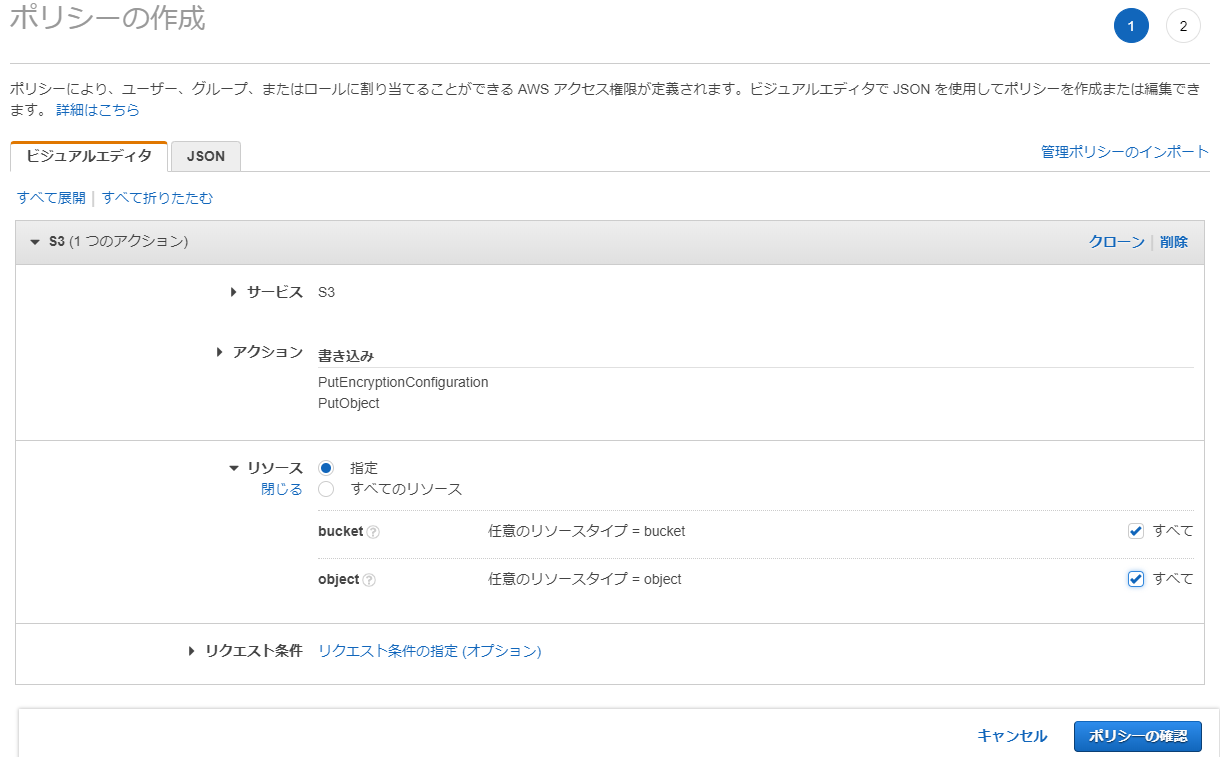Expand the アクション section
This screenshot has width=1220, height=757.
[219, 352]
